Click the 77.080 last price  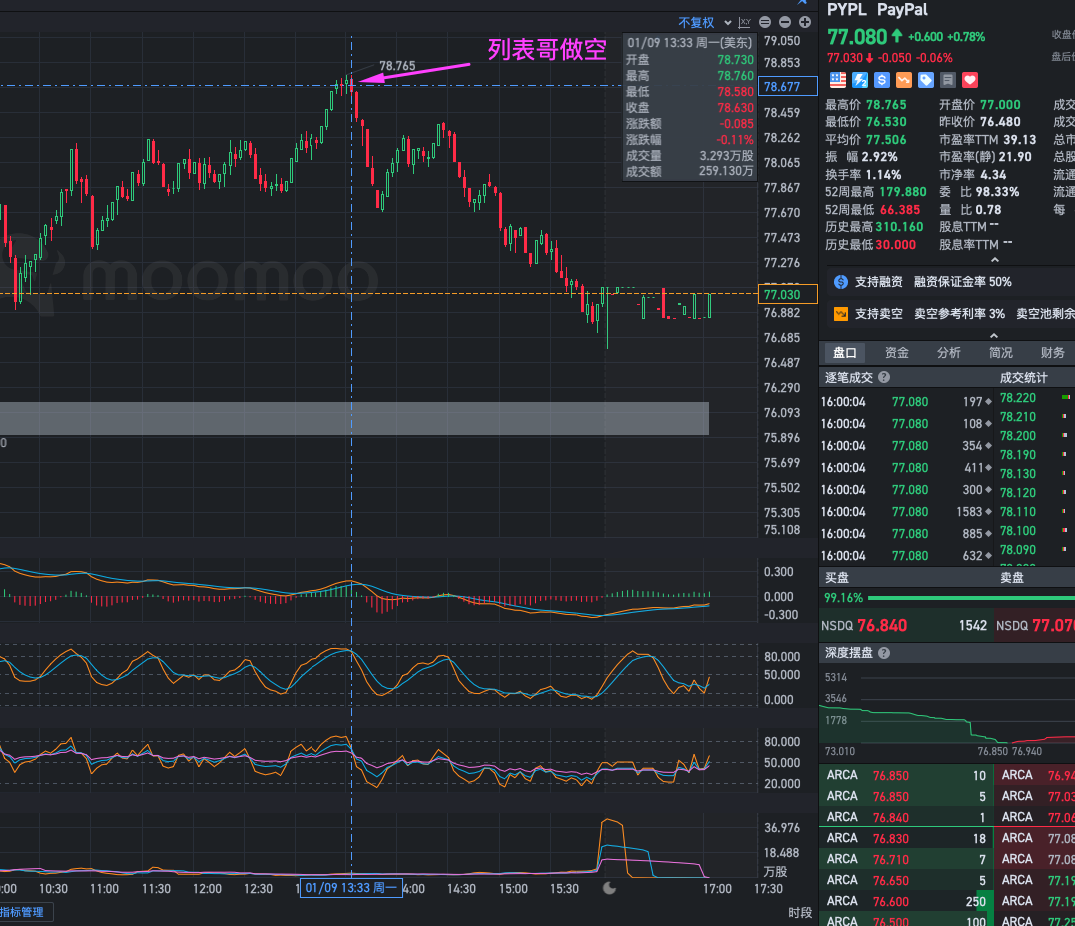pos(857,36)
